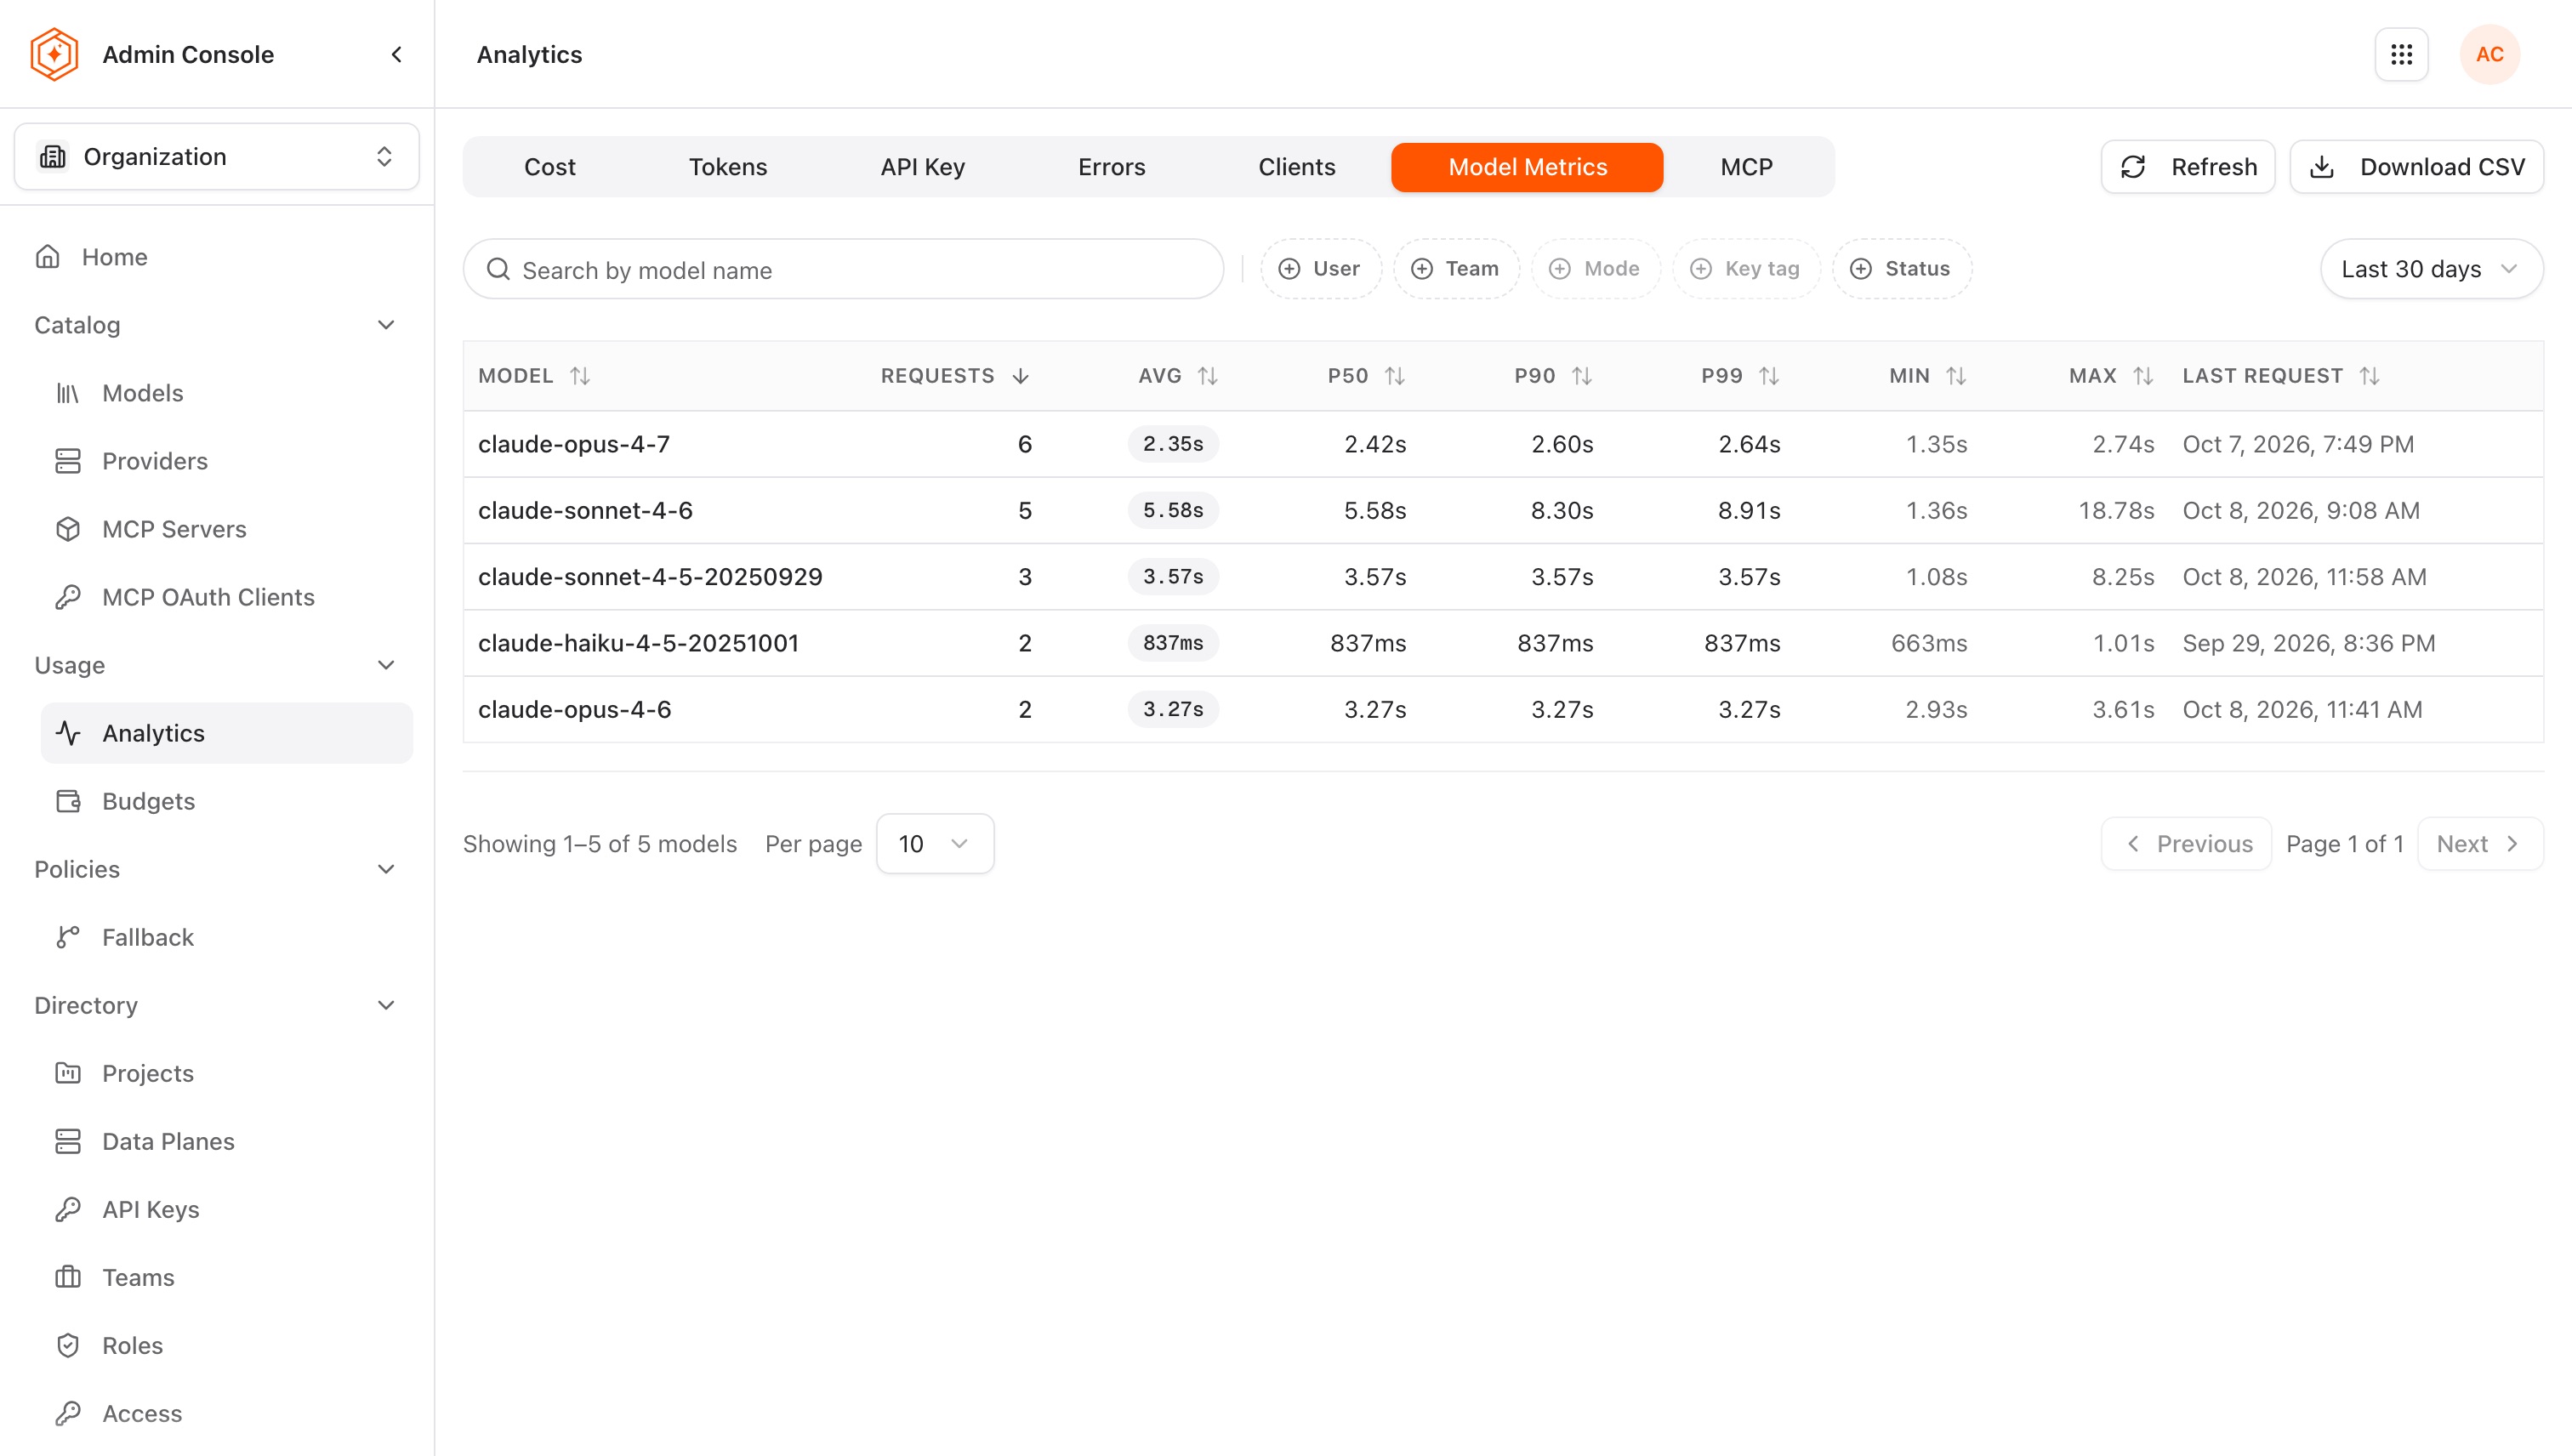Sort by P99 column
Screen dimensions: 2572x1456
pos(1769,376)
